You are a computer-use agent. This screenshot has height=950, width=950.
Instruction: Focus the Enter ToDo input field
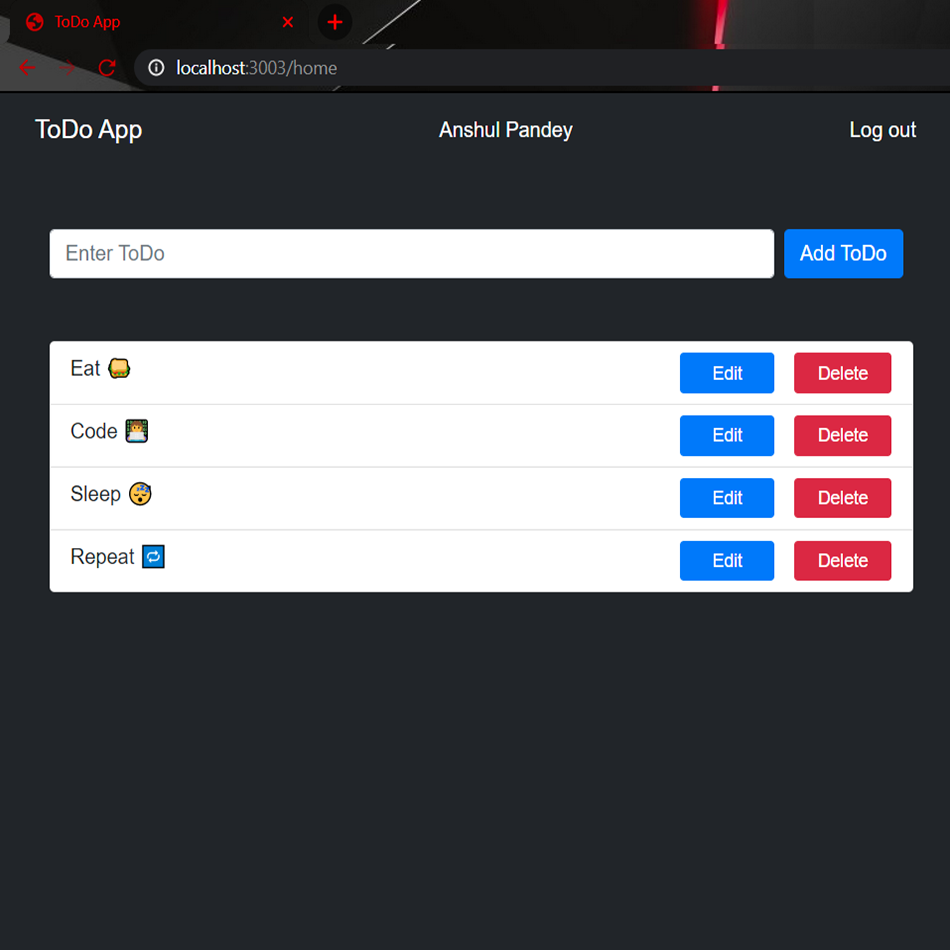tap(412, 253)
